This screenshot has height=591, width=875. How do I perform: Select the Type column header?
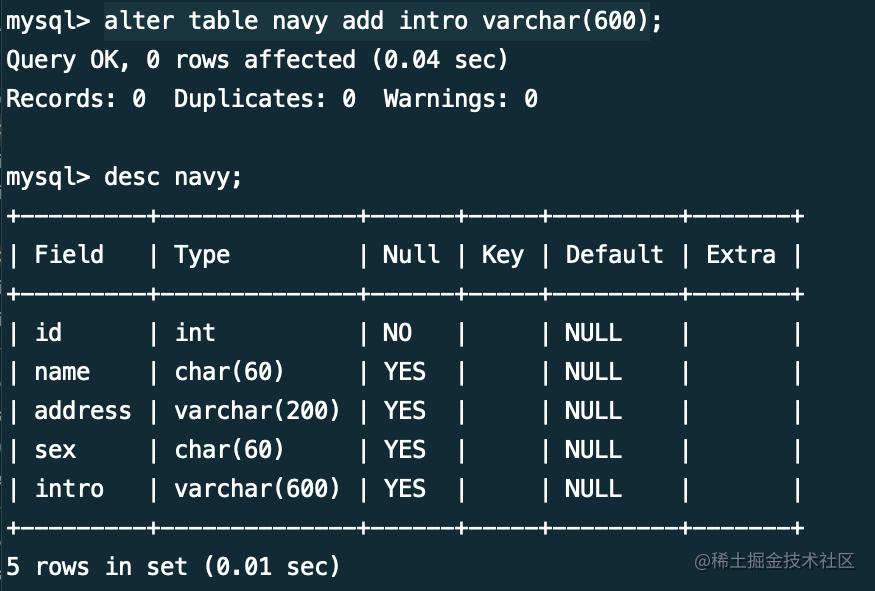click(x=202, y=256)
